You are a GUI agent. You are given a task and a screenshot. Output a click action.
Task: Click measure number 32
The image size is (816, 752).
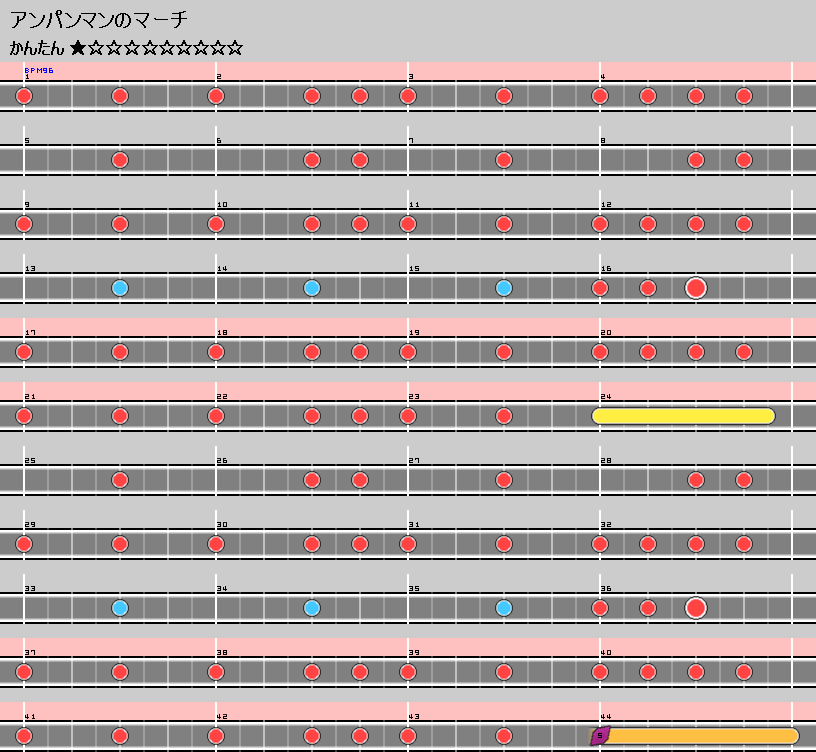606,525
